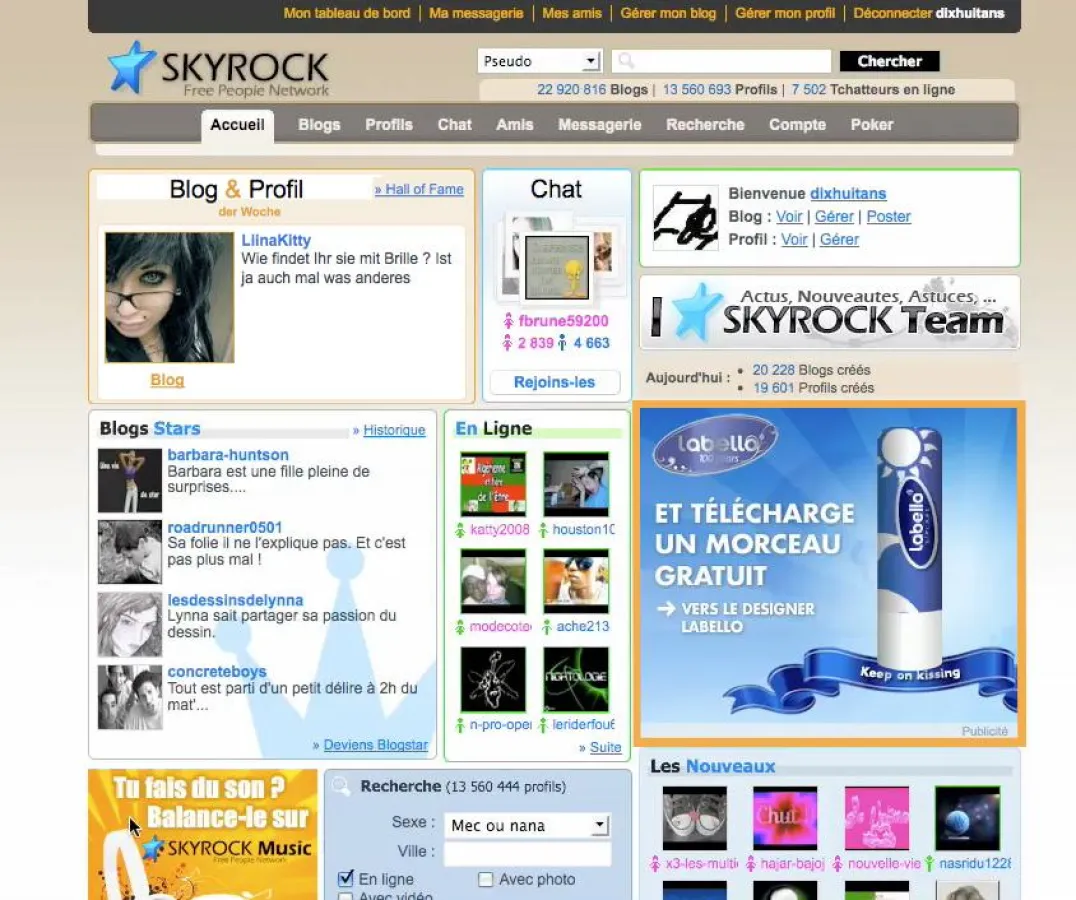This screenshot has height=900, width=1076.
Task: Click the pink gender icon beside katty2008
Action: 460,529
